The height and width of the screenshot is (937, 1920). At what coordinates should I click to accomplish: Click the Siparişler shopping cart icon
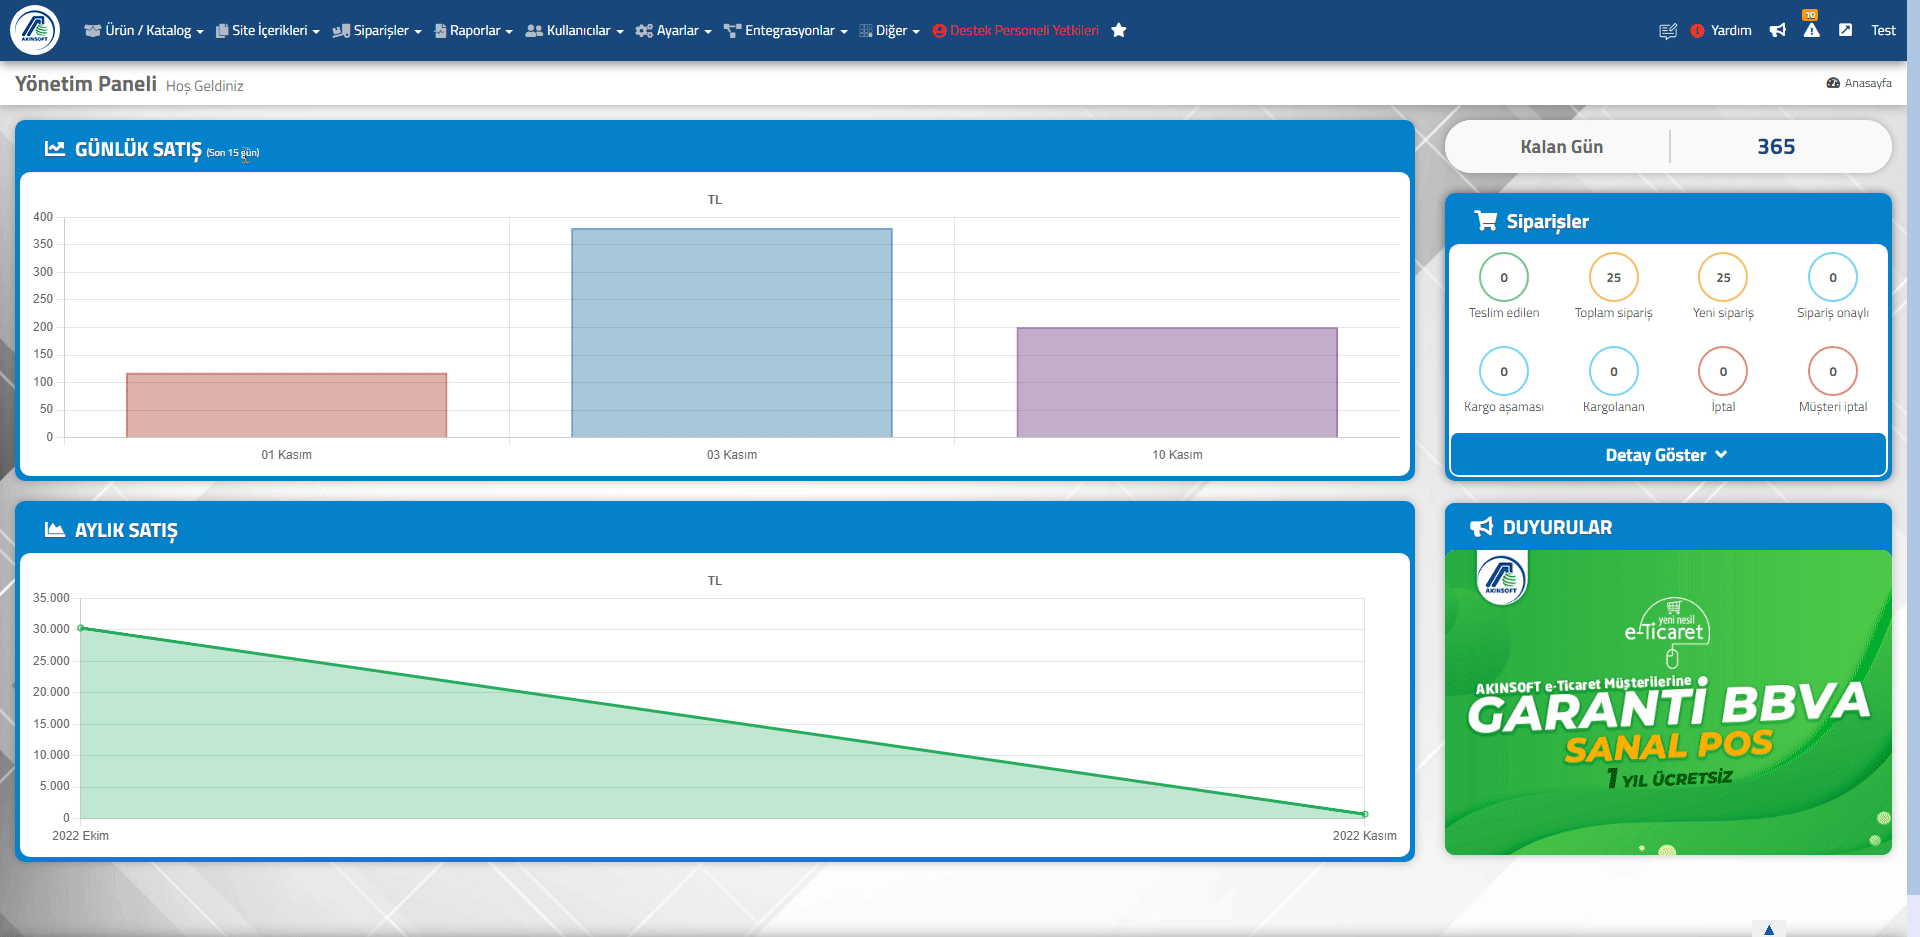click(1486, 221)
